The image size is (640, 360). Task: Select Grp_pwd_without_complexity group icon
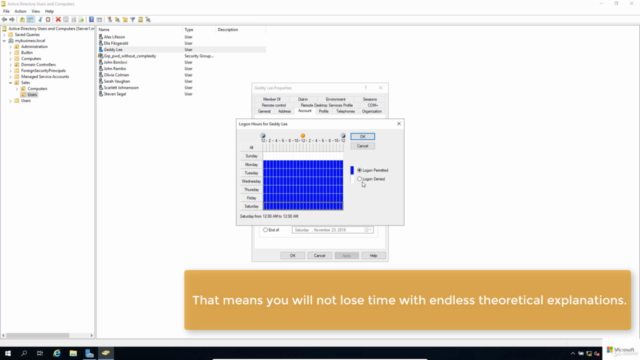click(x=101, y=56)
